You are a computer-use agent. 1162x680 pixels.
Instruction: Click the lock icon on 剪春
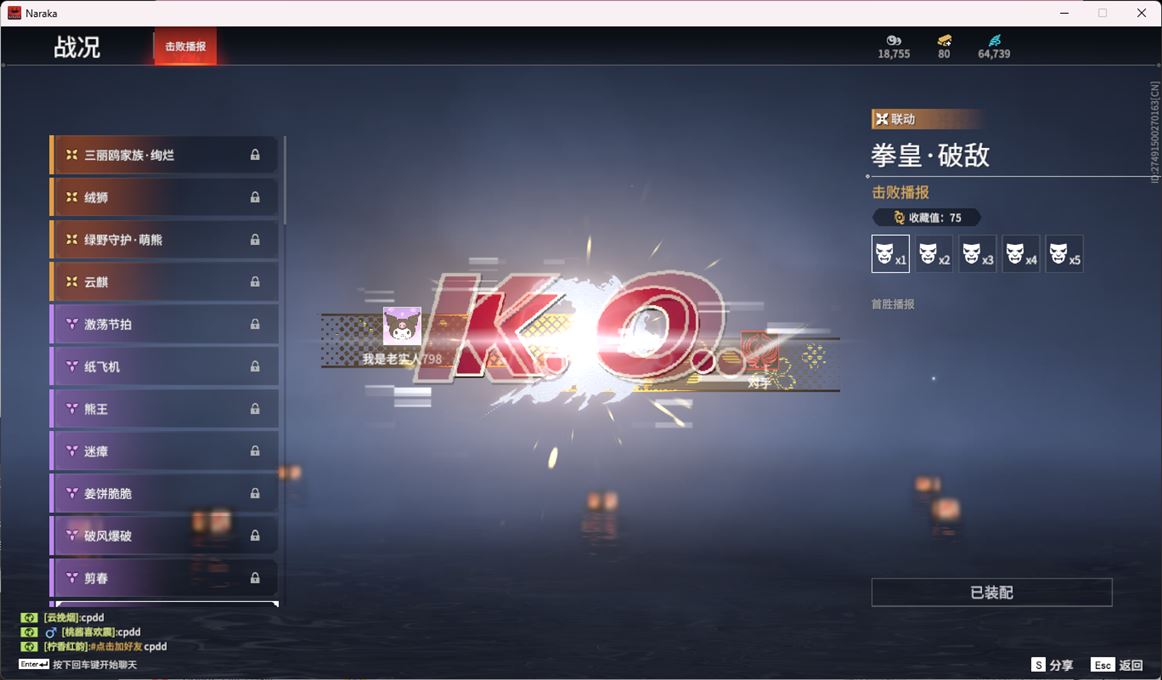tap(255, 577)
